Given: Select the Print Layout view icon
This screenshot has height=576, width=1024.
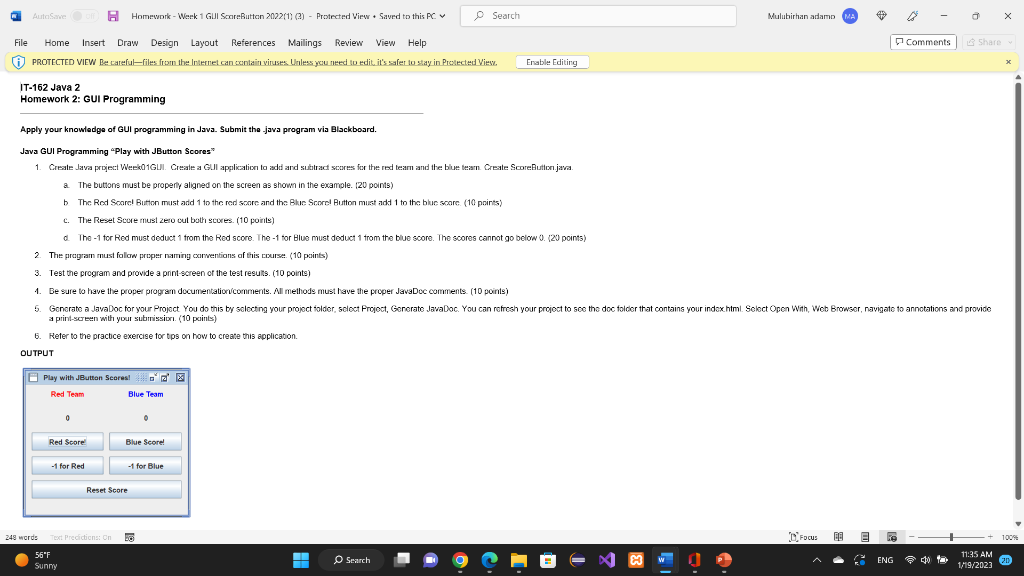Looking at the screenshot, I should click(x=864, y=537).
